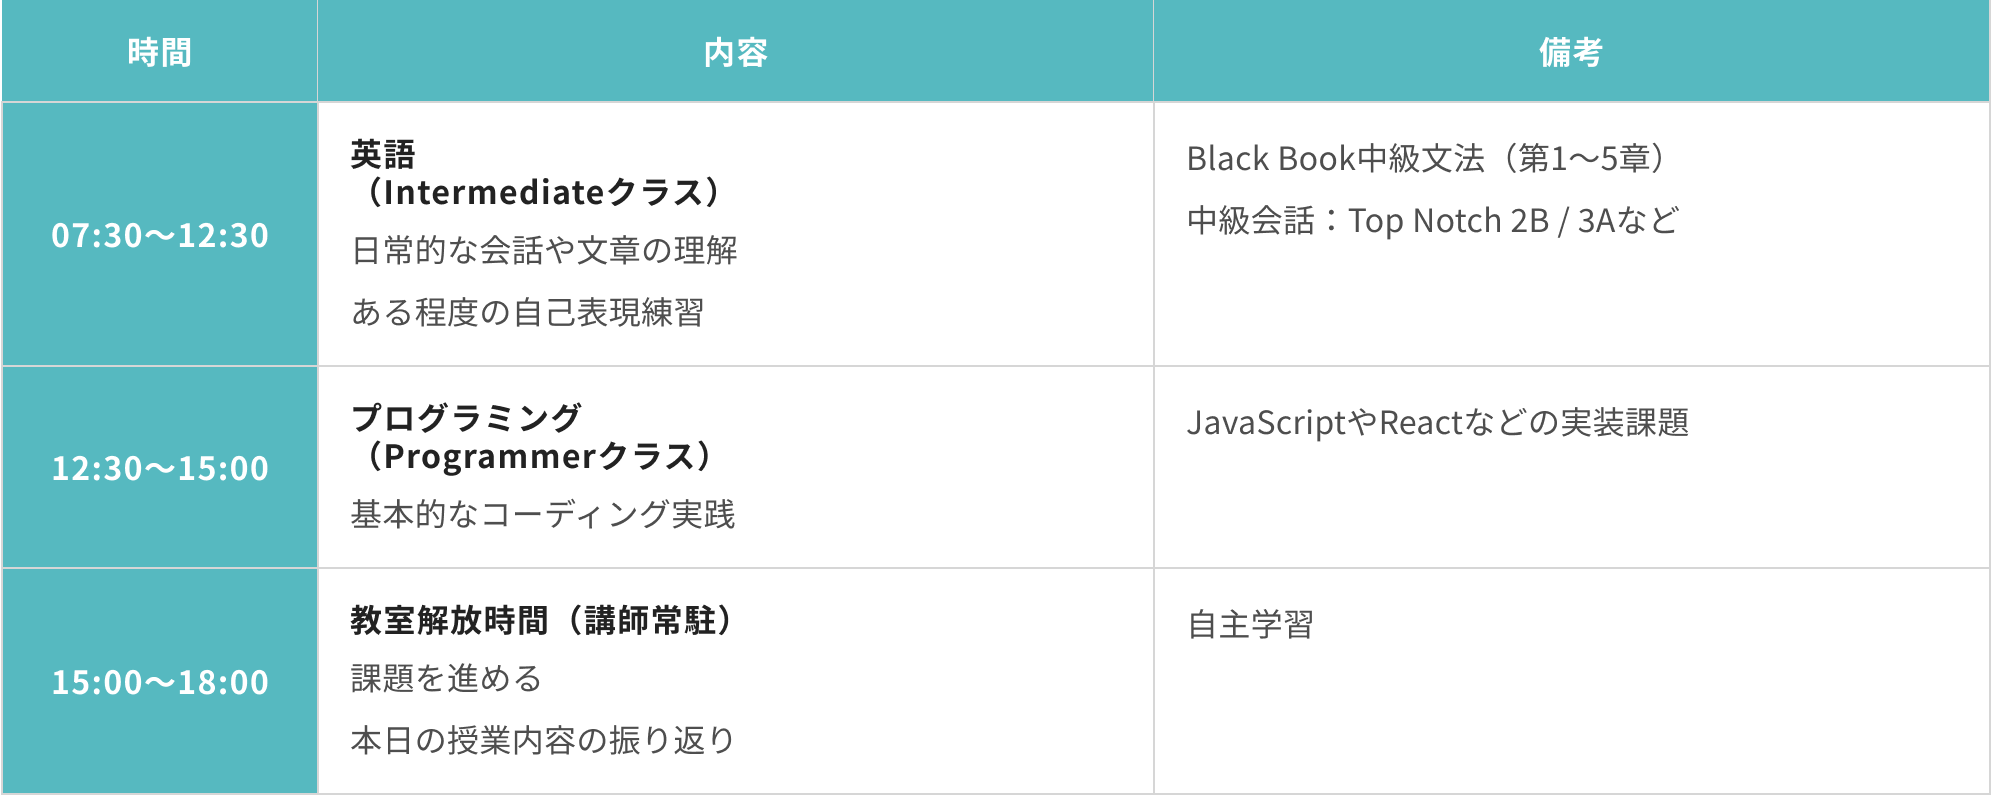Select the 07:30〜12:30 time cell
The width and height of the screenshot is (1991, 795).
pyautogui.click(x=159, y=235)
